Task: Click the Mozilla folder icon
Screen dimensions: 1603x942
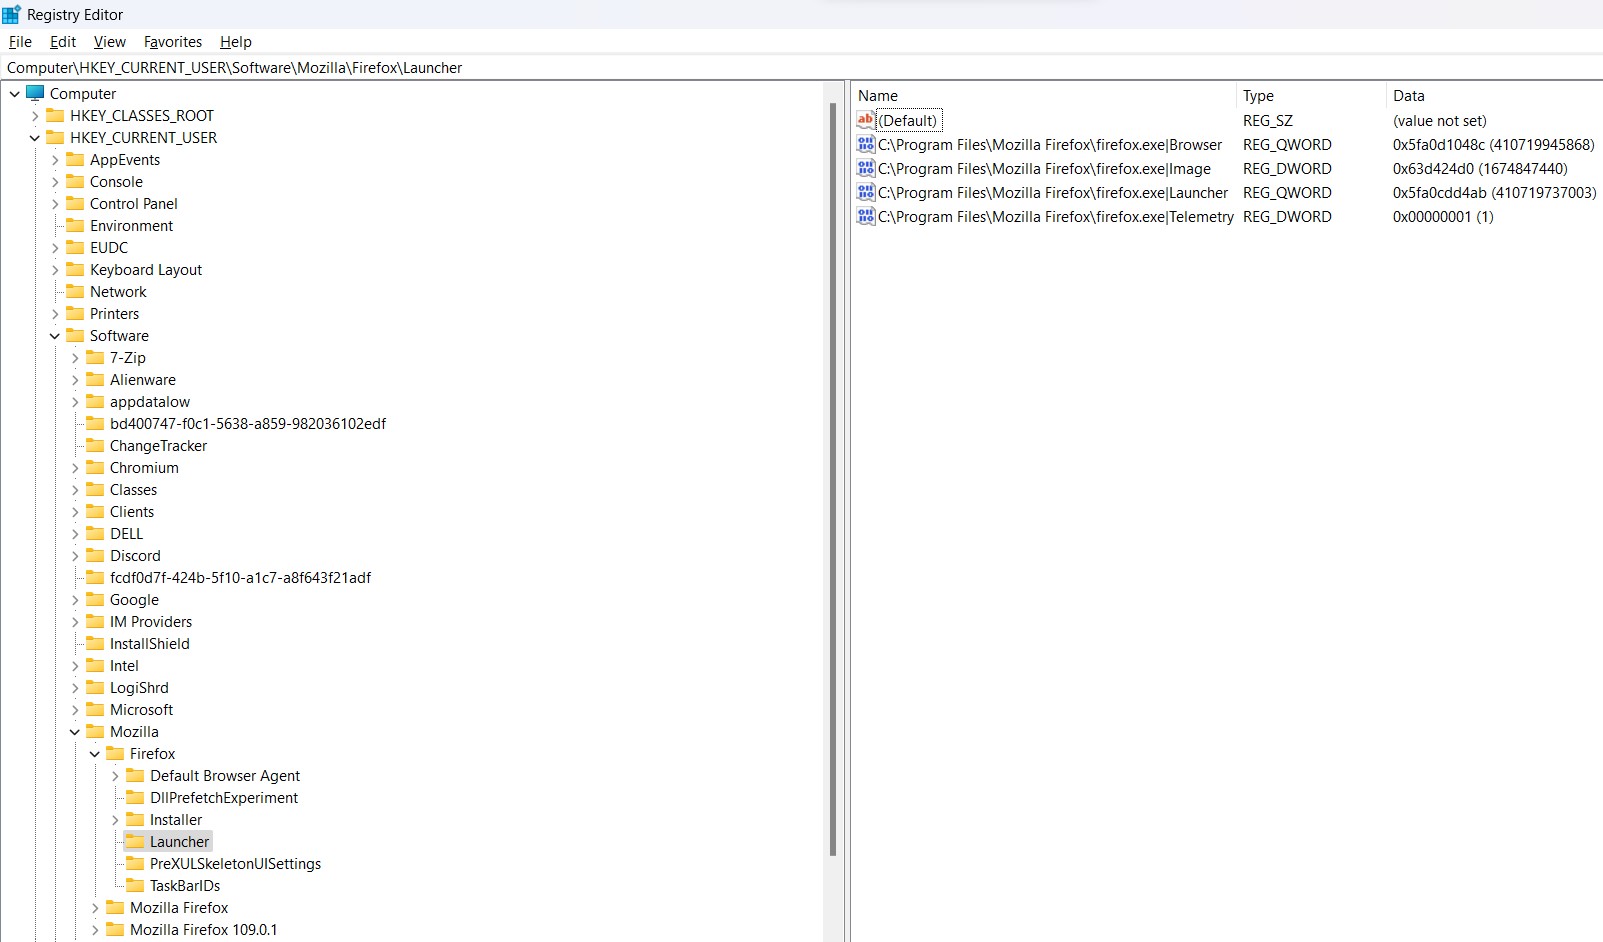Action: 95,731
